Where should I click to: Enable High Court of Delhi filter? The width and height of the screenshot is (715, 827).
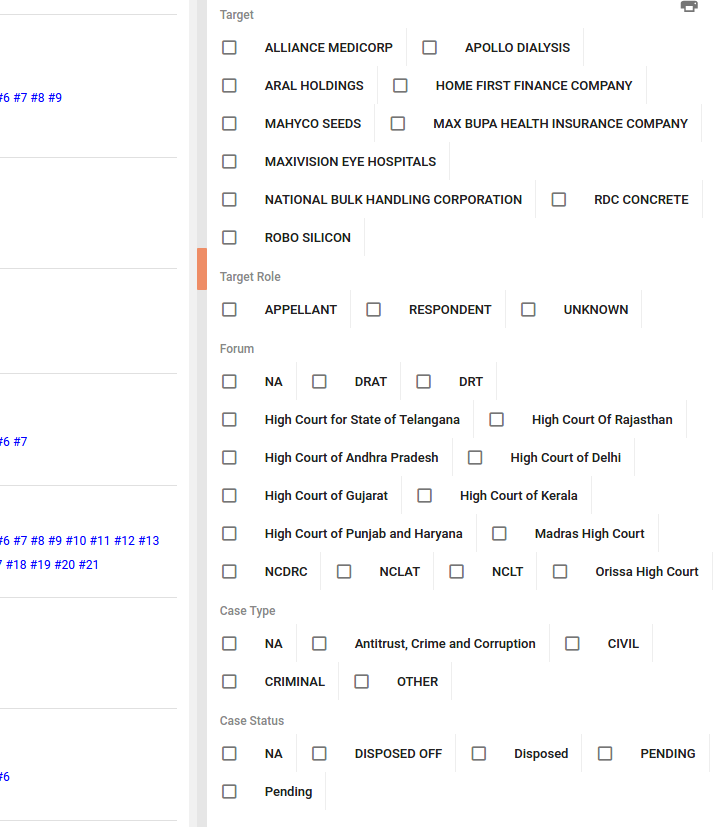pos(475,457)
